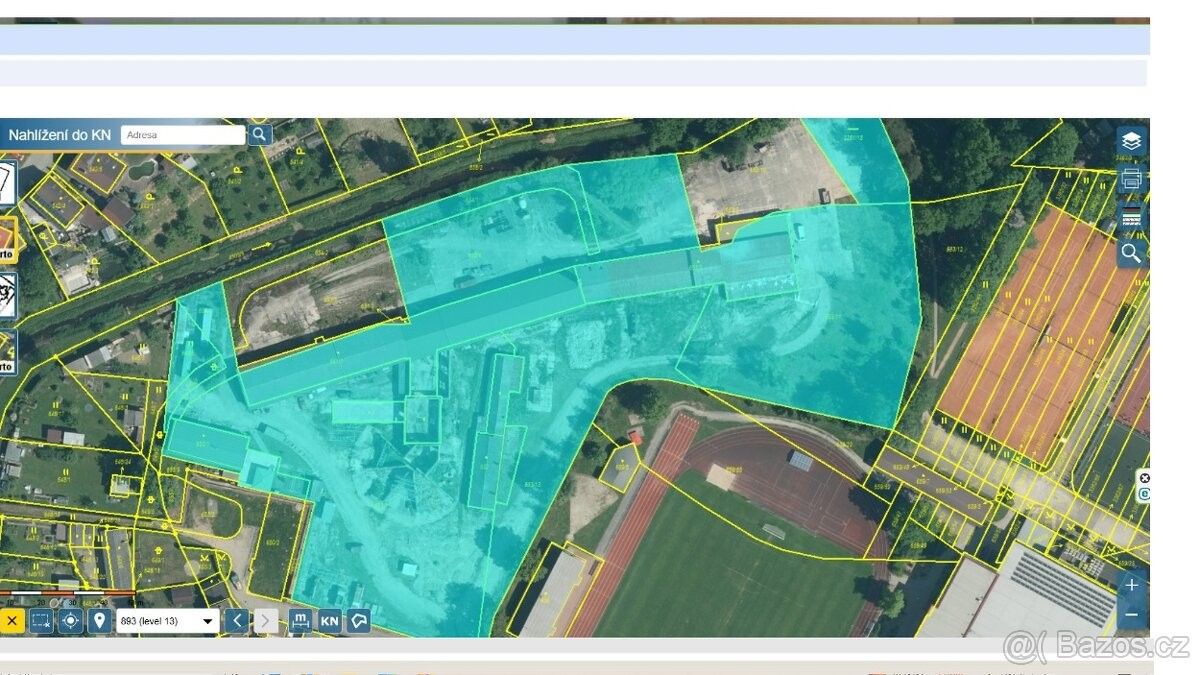The width and height of the screenshot is (1200, 675).
Task: Click the Adresa search input field
Action: point(182,134)
